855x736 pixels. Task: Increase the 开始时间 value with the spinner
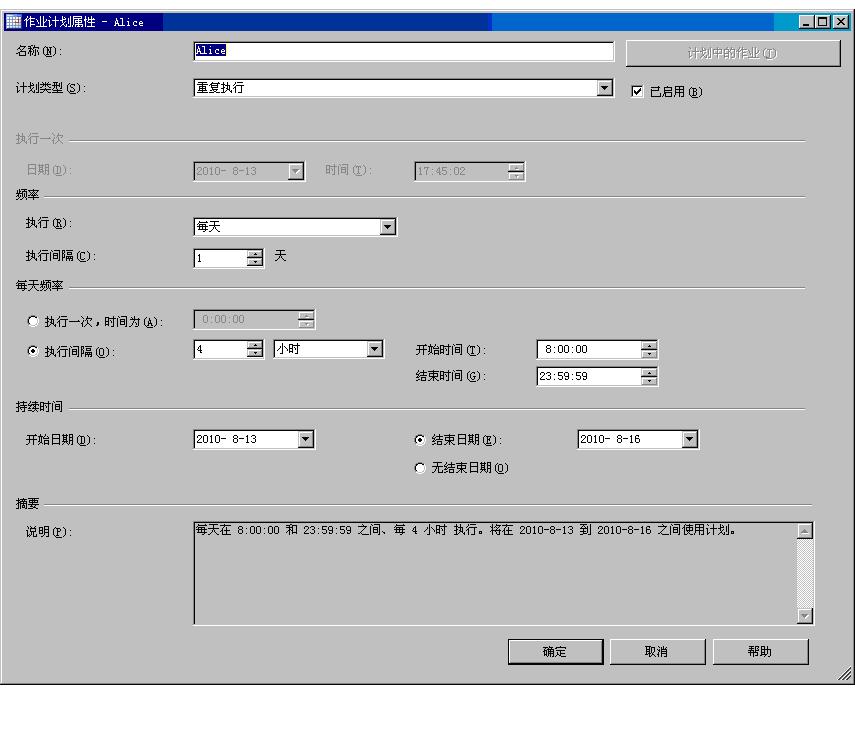[650, 345]
